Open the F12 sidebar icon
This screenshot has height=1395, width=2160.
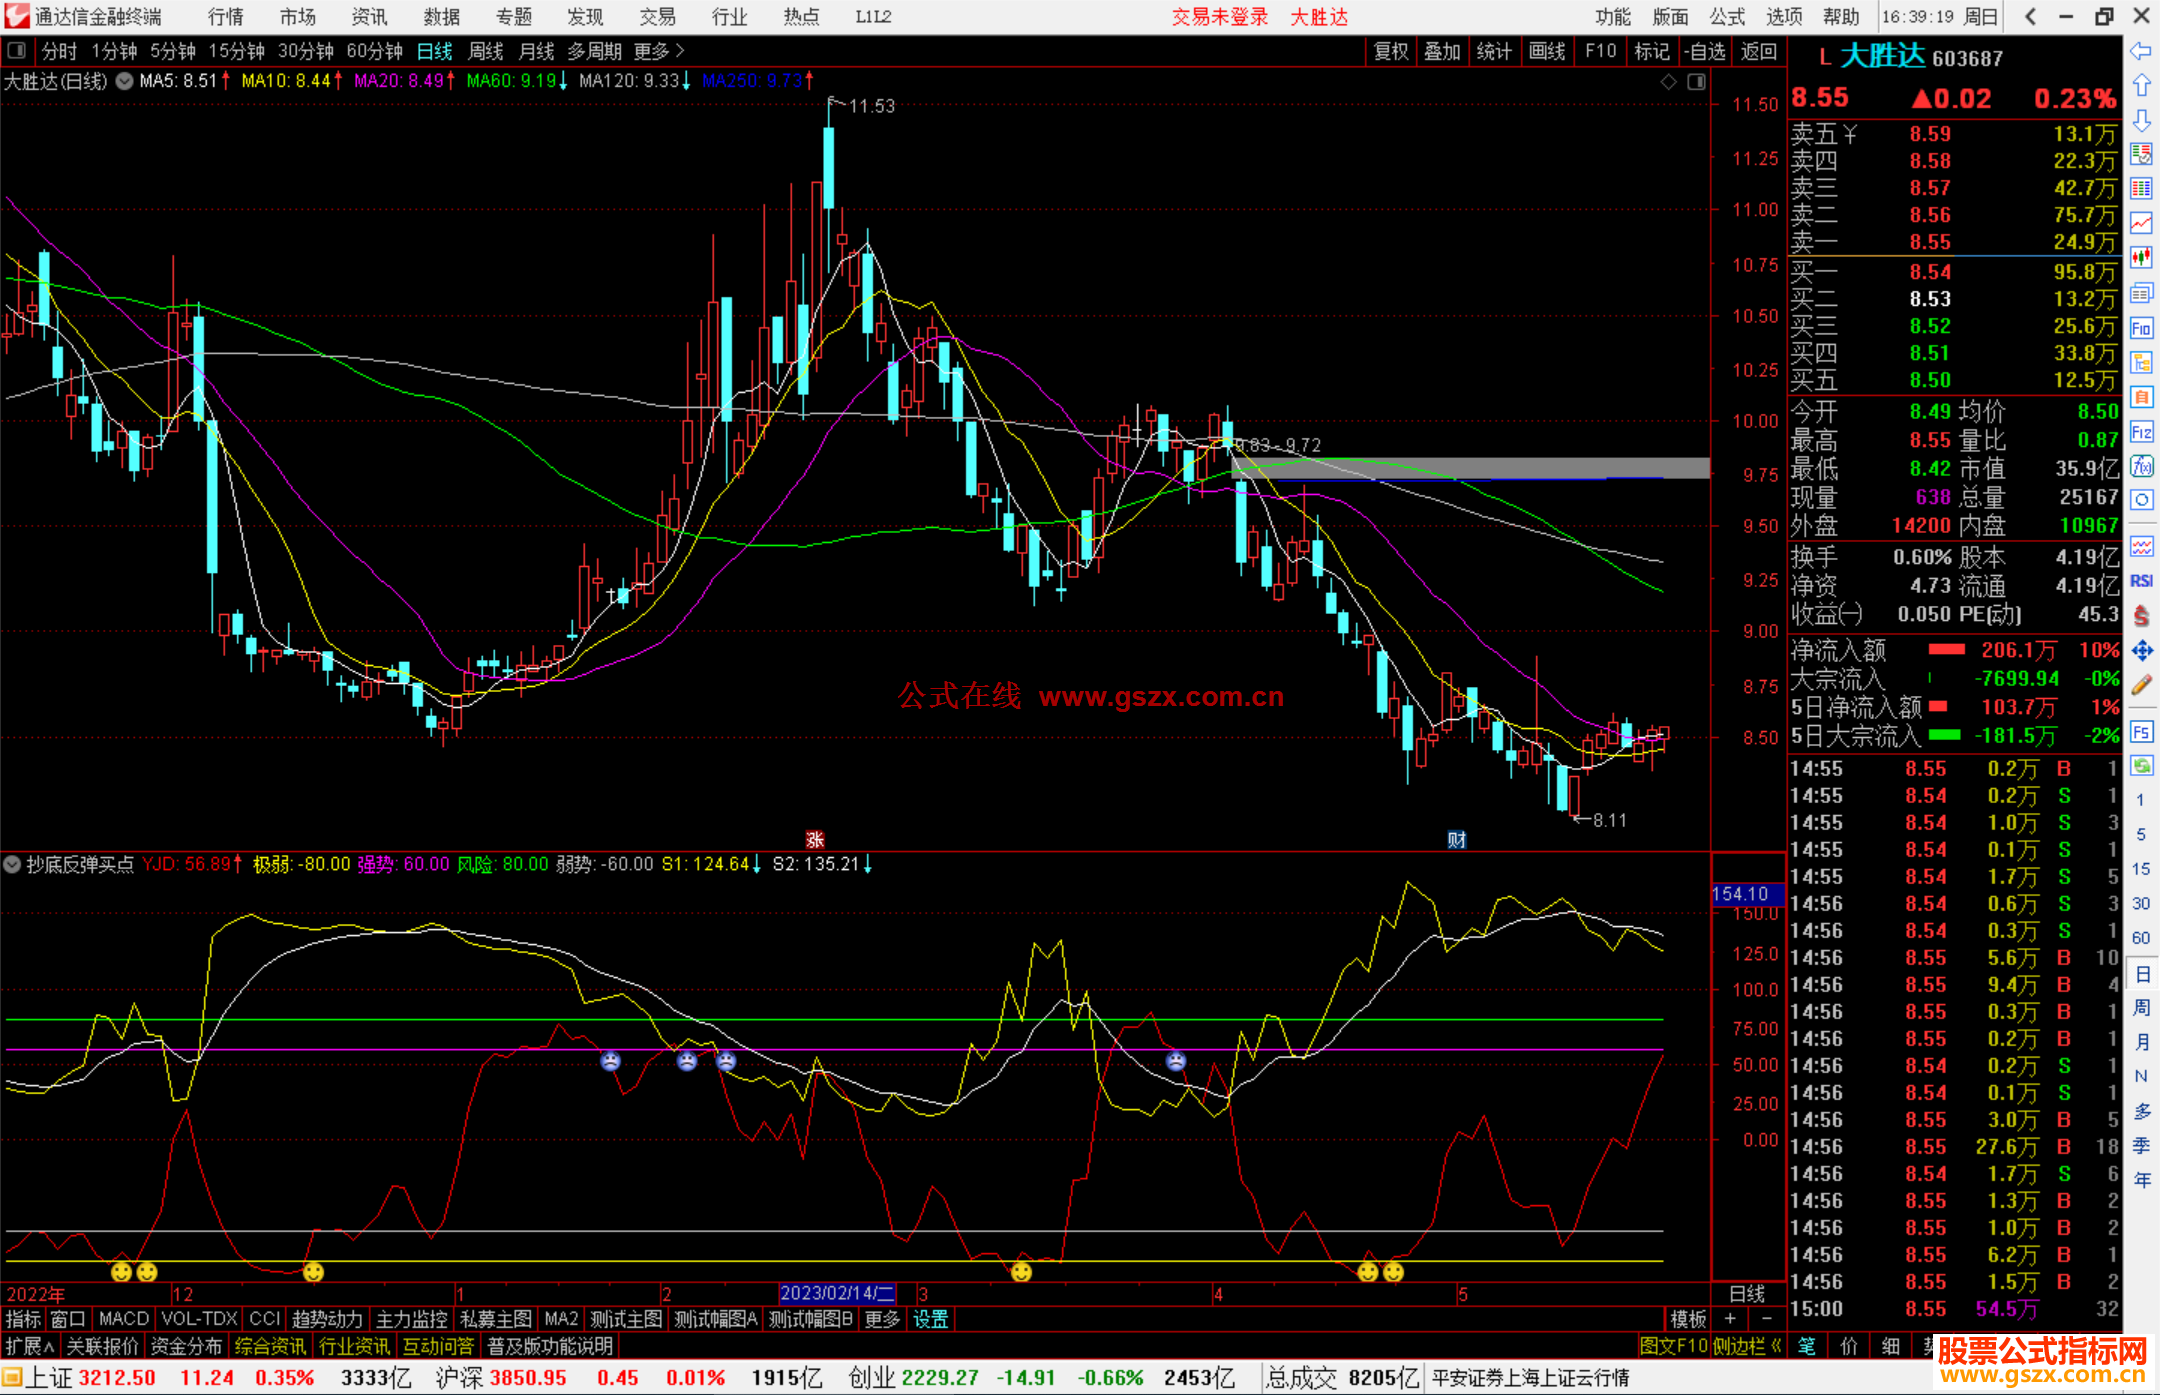(x=2141, y=432)
